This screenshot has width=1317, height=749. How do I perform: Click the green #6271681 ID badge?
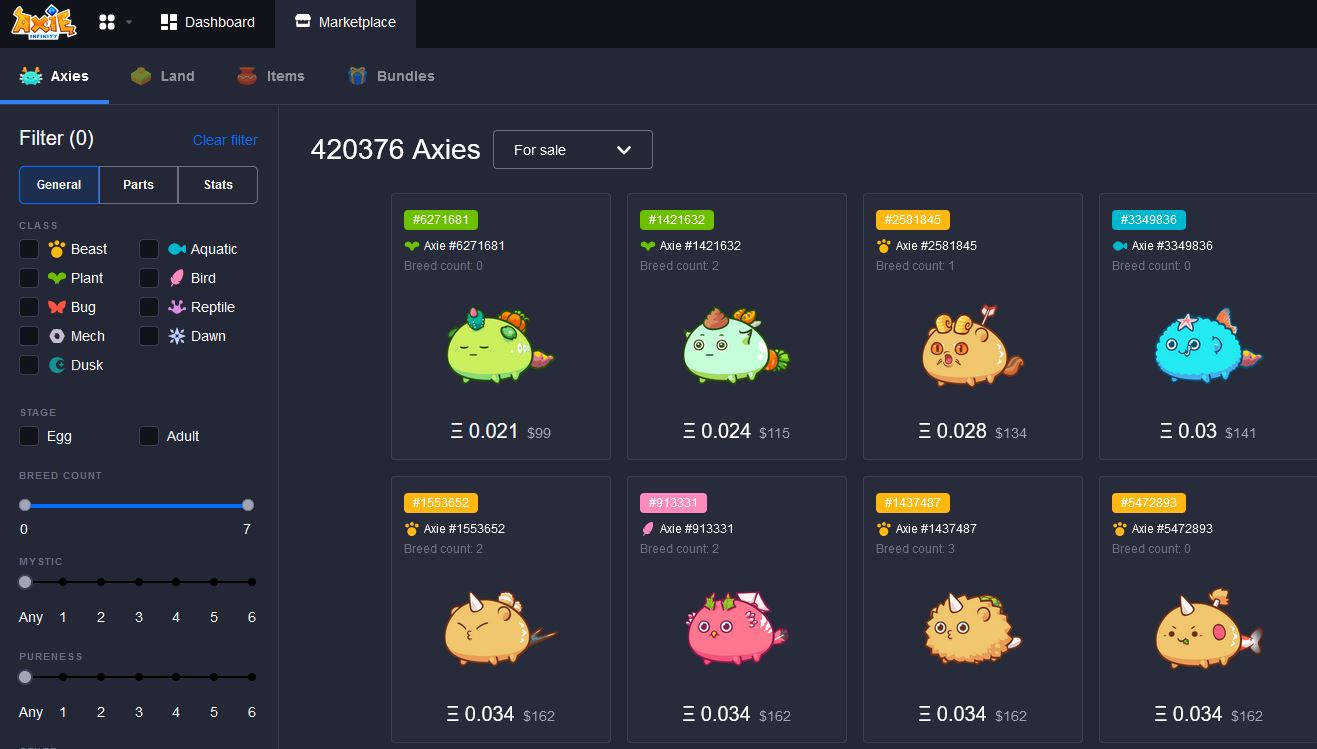tap(441, 220)
